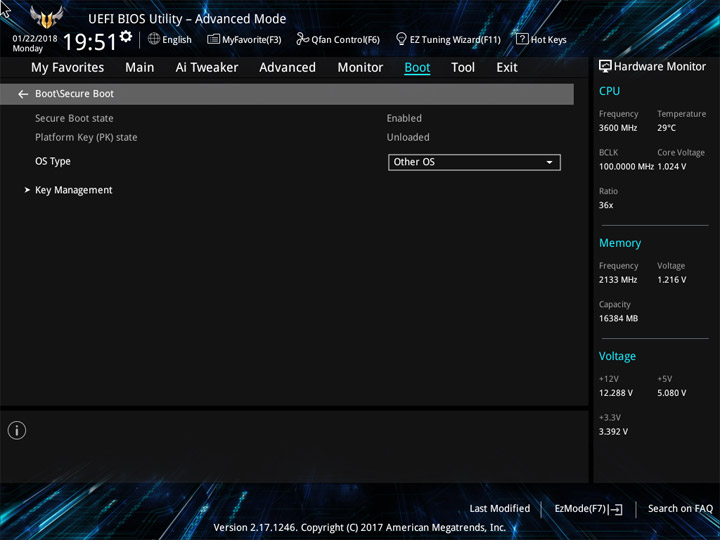Click Search on FAQ link
The width and height of the screenshot is (720, 540).
point(680,508)
